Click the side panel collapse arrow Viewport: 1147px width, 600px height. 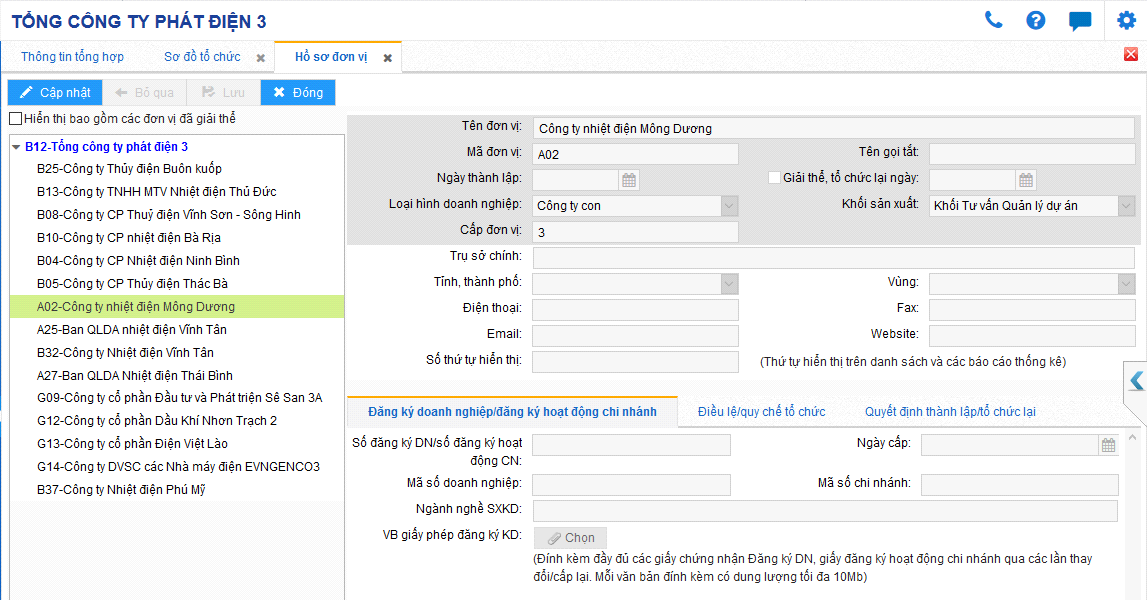tap(1136, 380)
